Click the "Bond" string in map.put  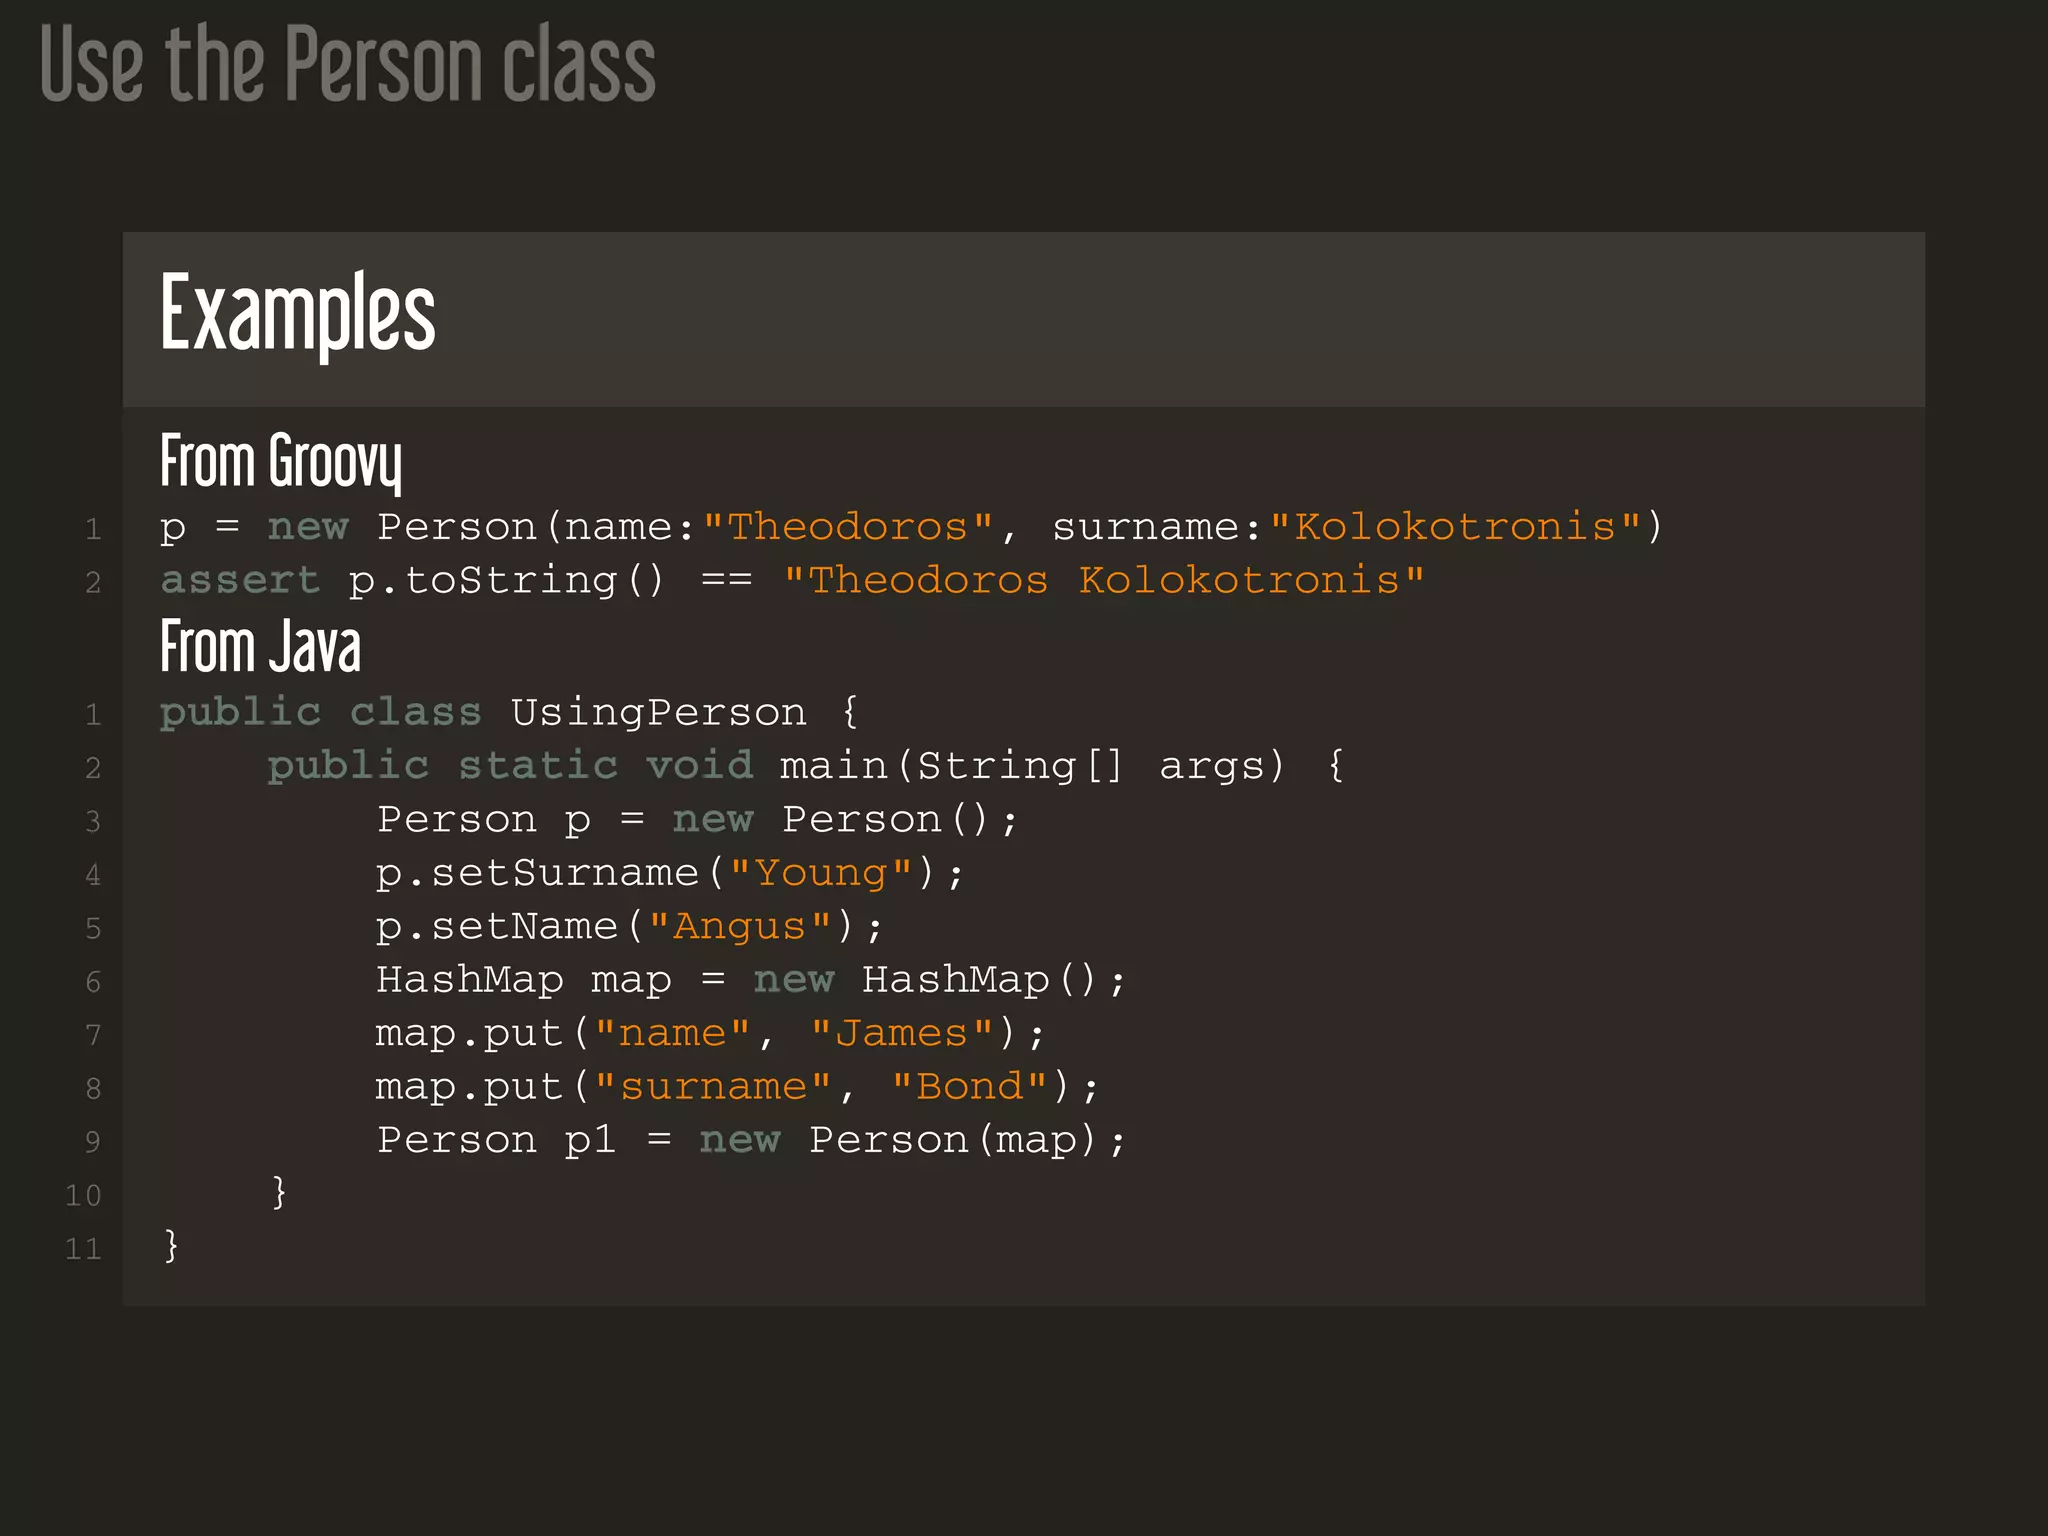[969, 1087]
